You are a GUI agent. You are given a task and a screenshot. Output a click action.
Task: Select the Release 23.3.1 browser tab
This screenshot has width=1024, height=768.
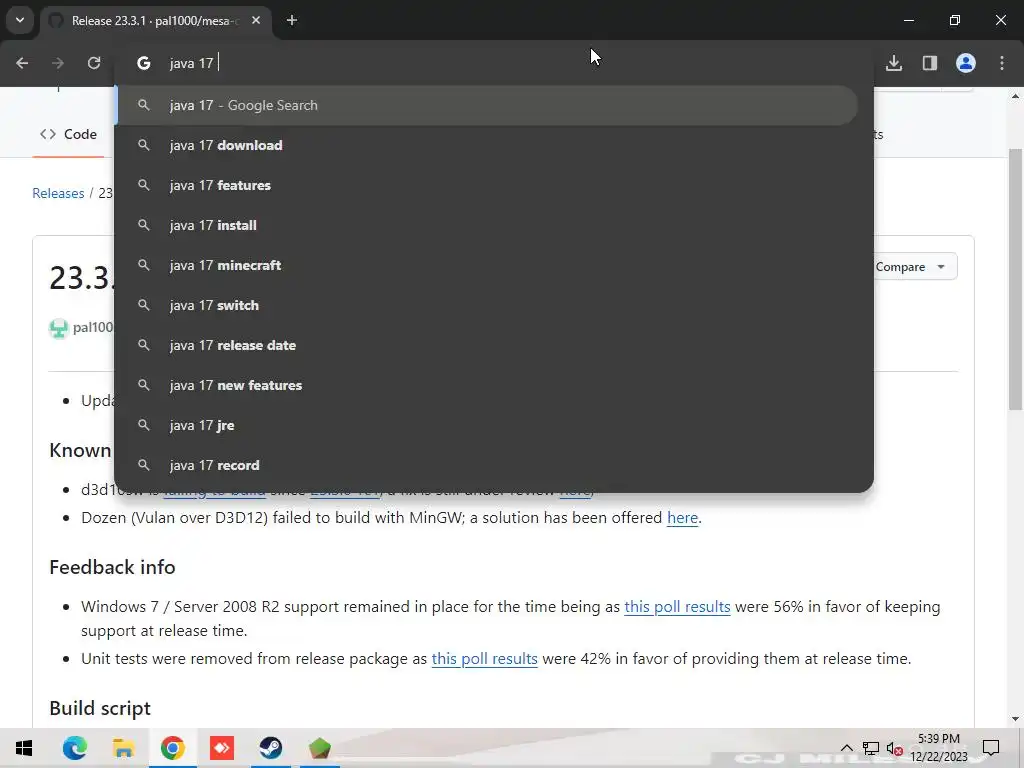(157, 20)
